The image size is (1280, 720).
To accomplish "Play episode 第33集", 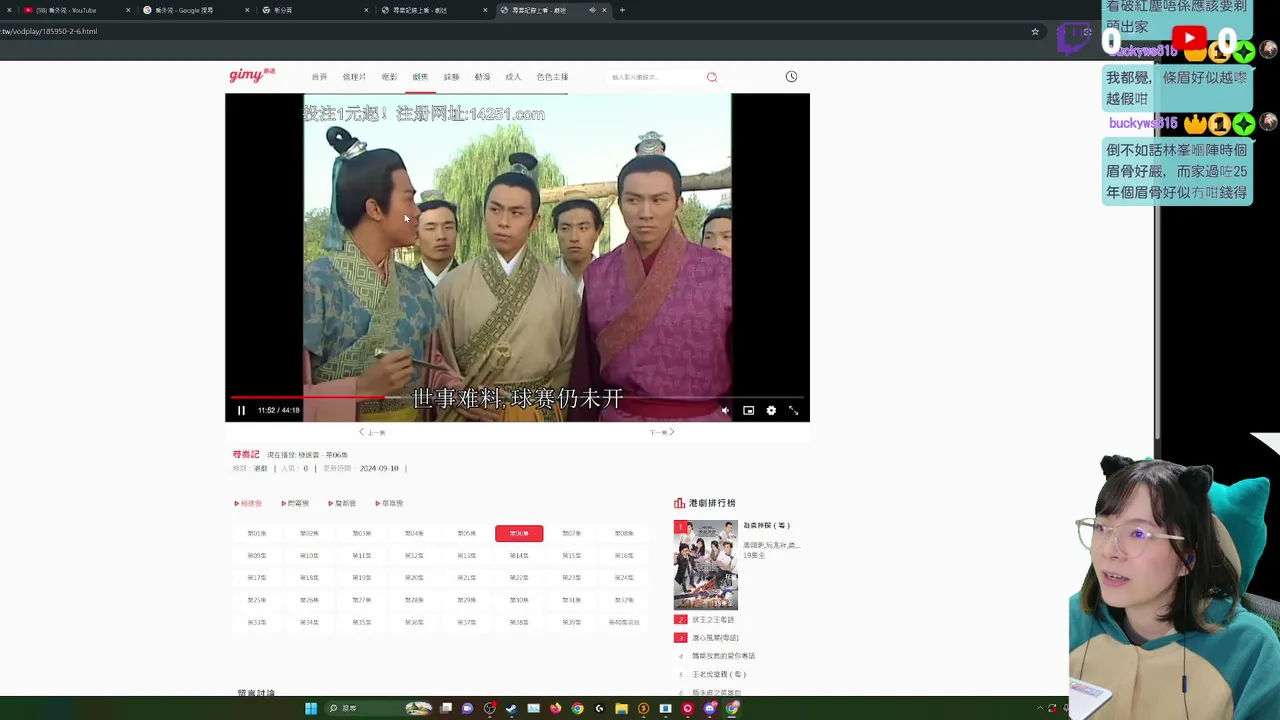I will click(x=257, y=622).
